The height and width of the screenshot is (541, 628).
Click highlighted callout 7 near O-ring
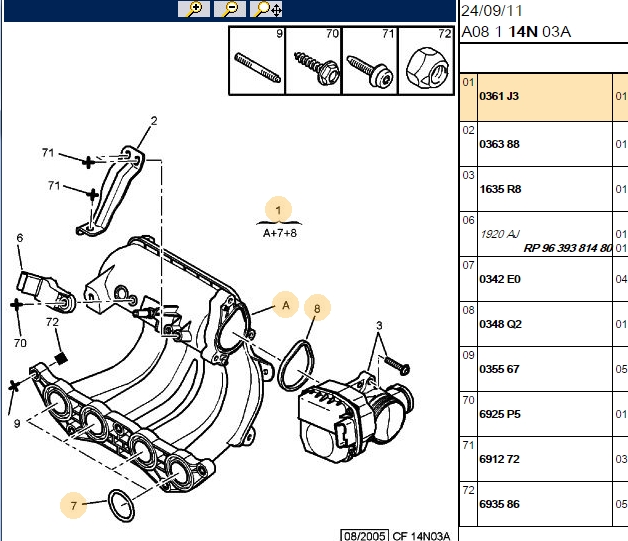(73, 505)
